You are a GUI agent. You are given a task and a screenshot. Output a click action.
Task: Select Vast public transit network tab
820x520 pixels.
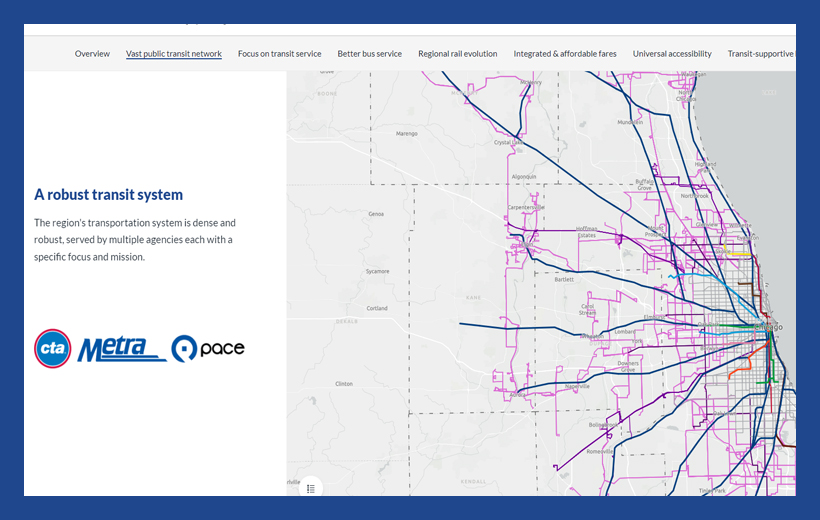pos(174,54)
